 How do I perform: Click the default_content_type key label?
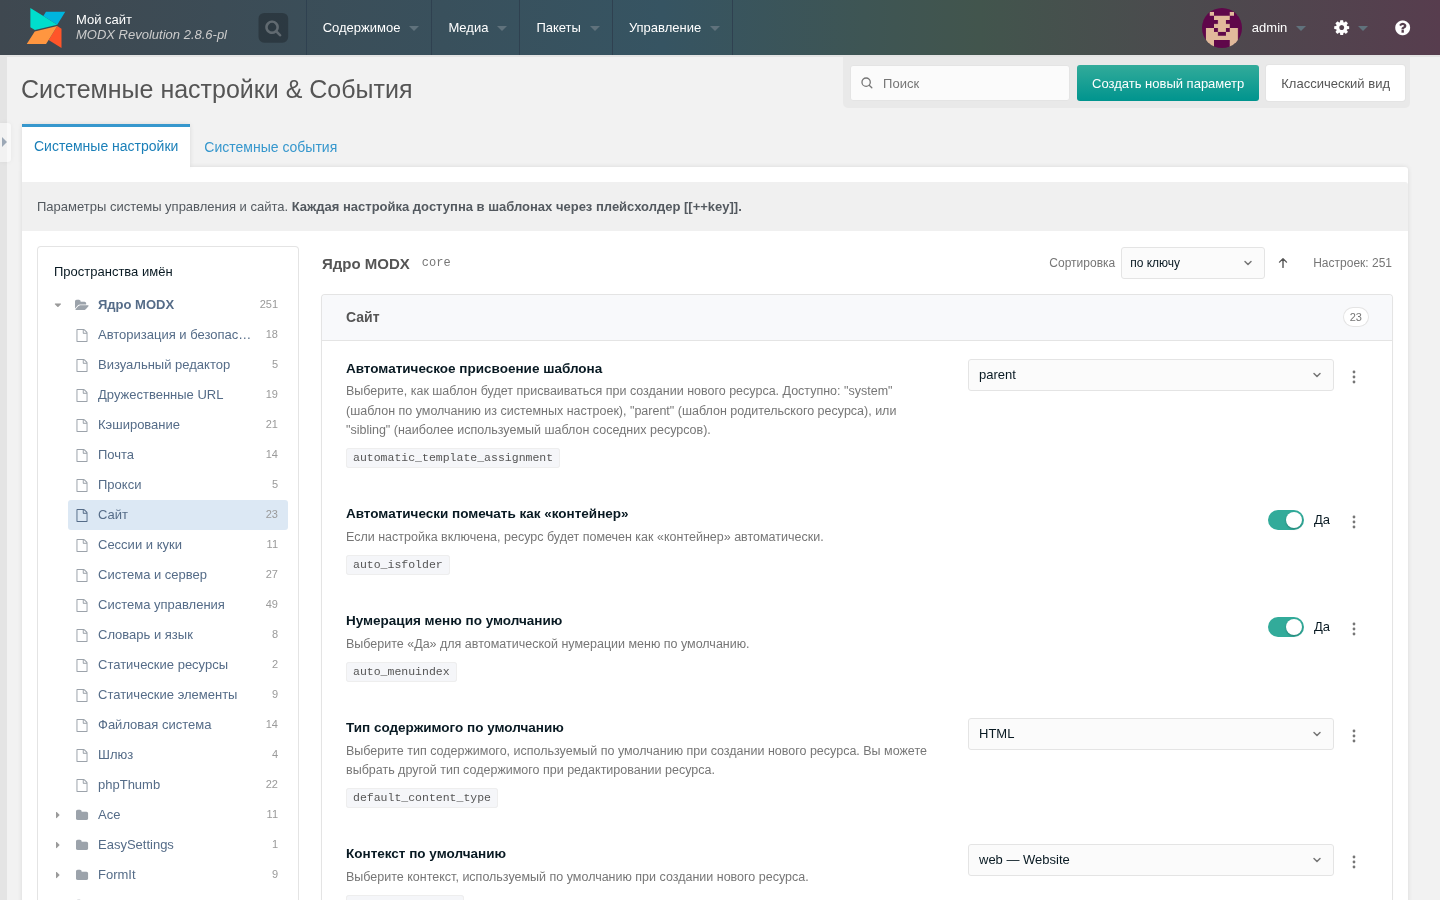[422, 798]
